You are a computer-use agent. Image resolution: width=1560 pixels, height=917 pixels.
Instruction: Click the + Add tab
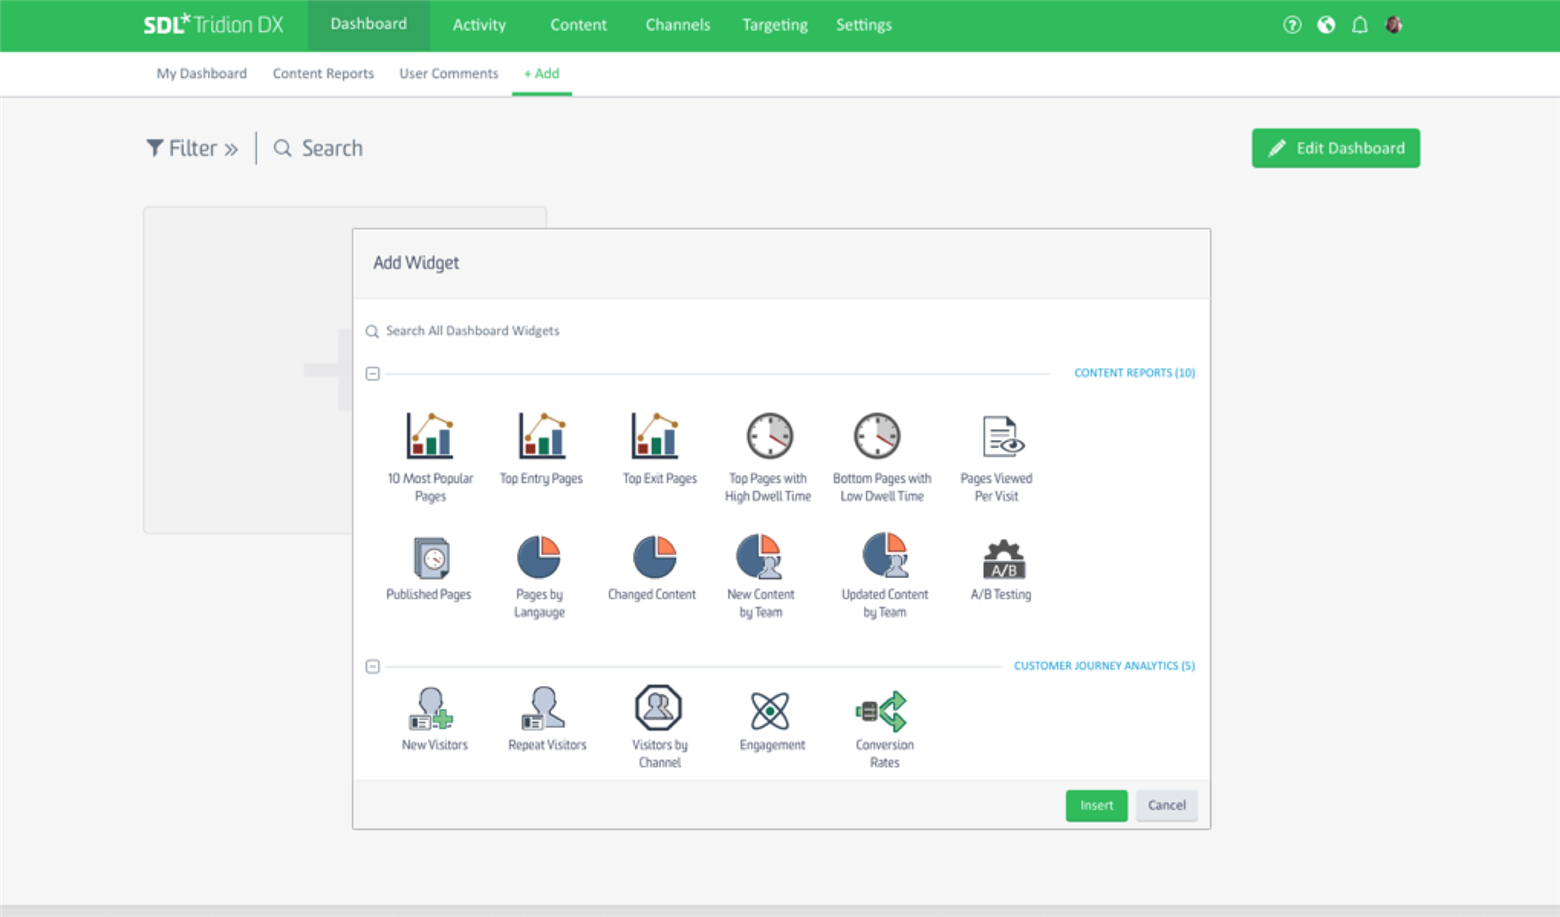[x=542, y=74]
